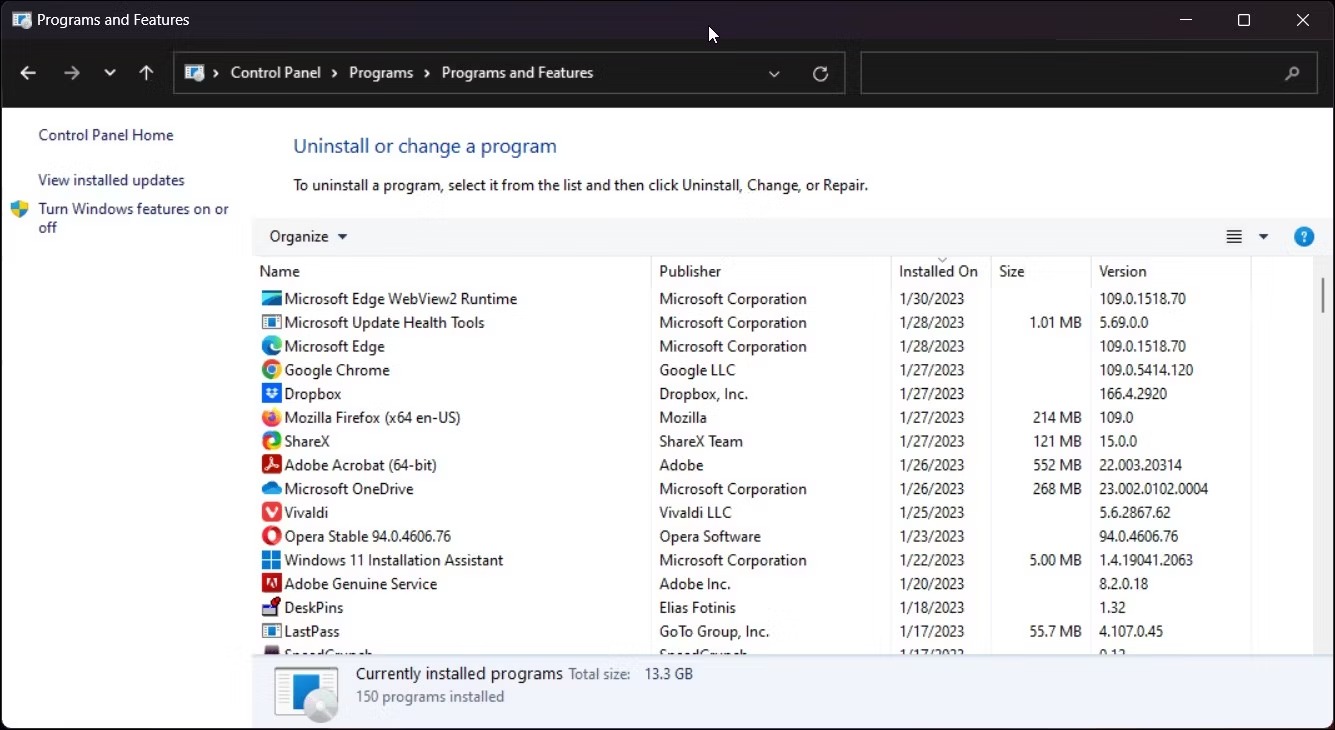1335x730 pixels.
Task: Select the Opera Software publisher cell
Action: click(x=710, y=536)
